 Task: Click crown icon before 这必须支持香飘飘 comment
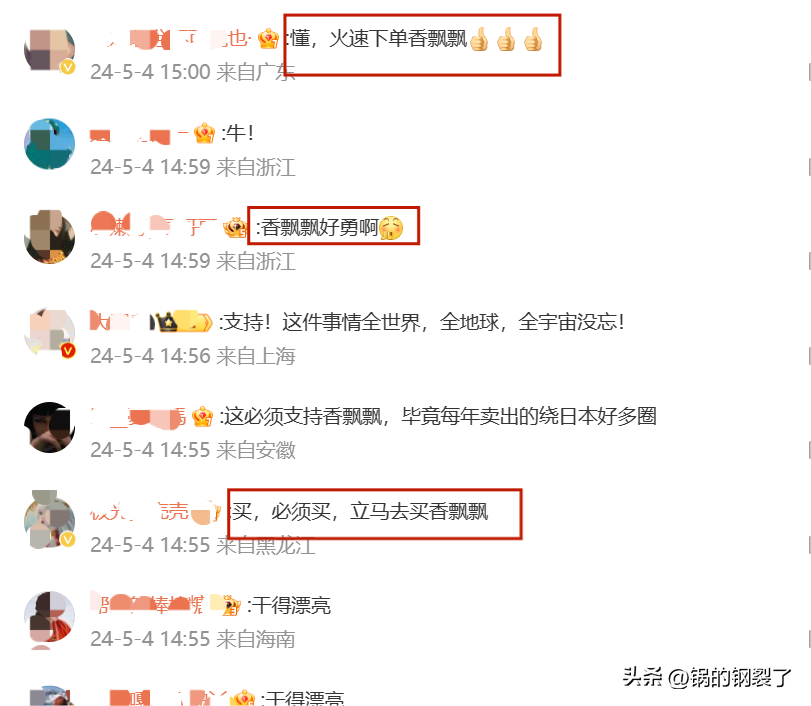(202, 416)
